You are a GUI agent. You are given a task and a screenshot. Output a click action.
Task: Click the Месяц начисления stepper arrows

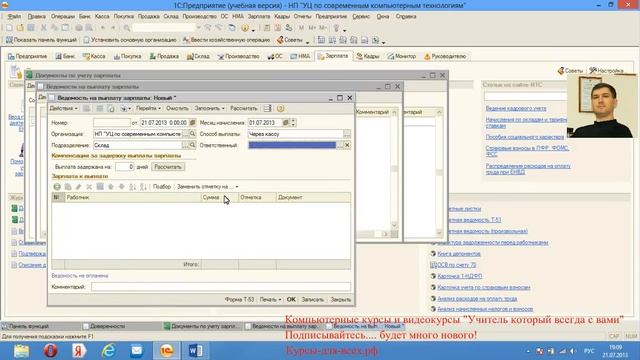293,122
